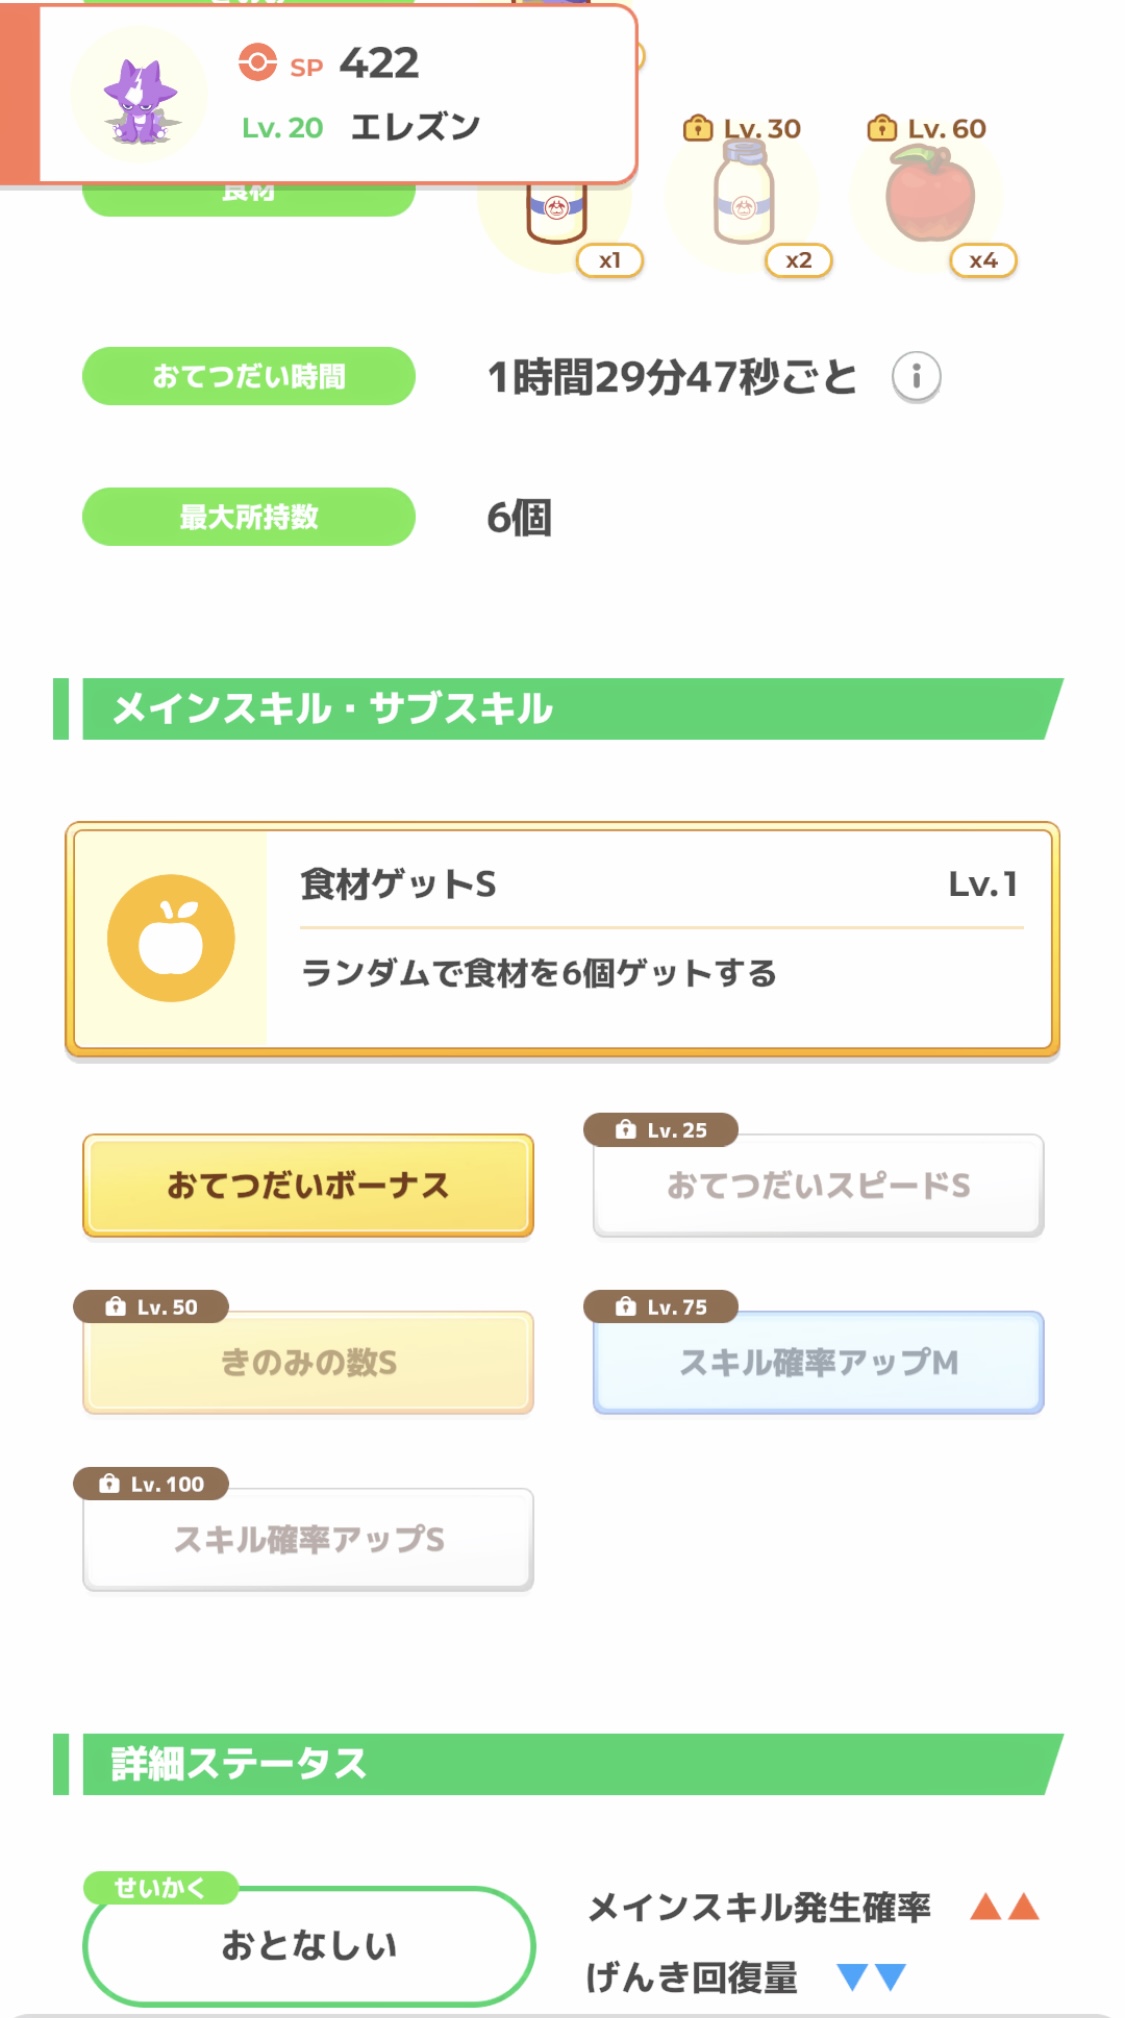The height and width of the screenshot is (2018, 1125).
Task: Tap the orange apple main skill icon
Action: (x=171, y=938)
